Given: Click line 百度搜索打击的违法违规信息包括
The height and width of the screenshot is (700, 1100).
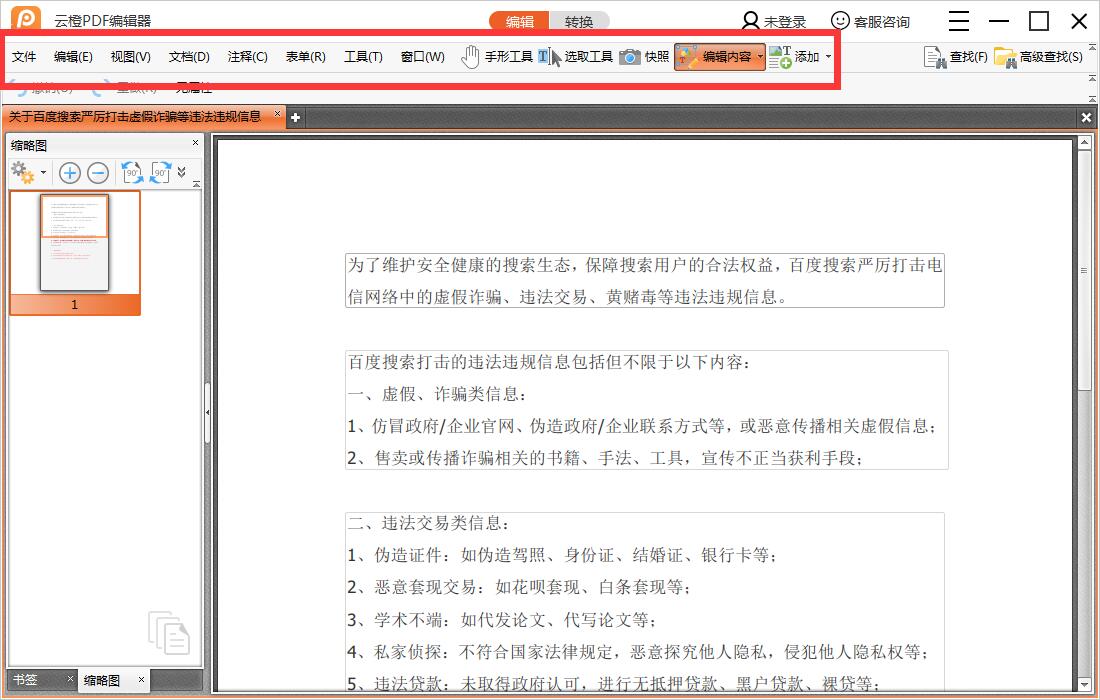Looking at the screenshot, I should click(x=549, y=362).
